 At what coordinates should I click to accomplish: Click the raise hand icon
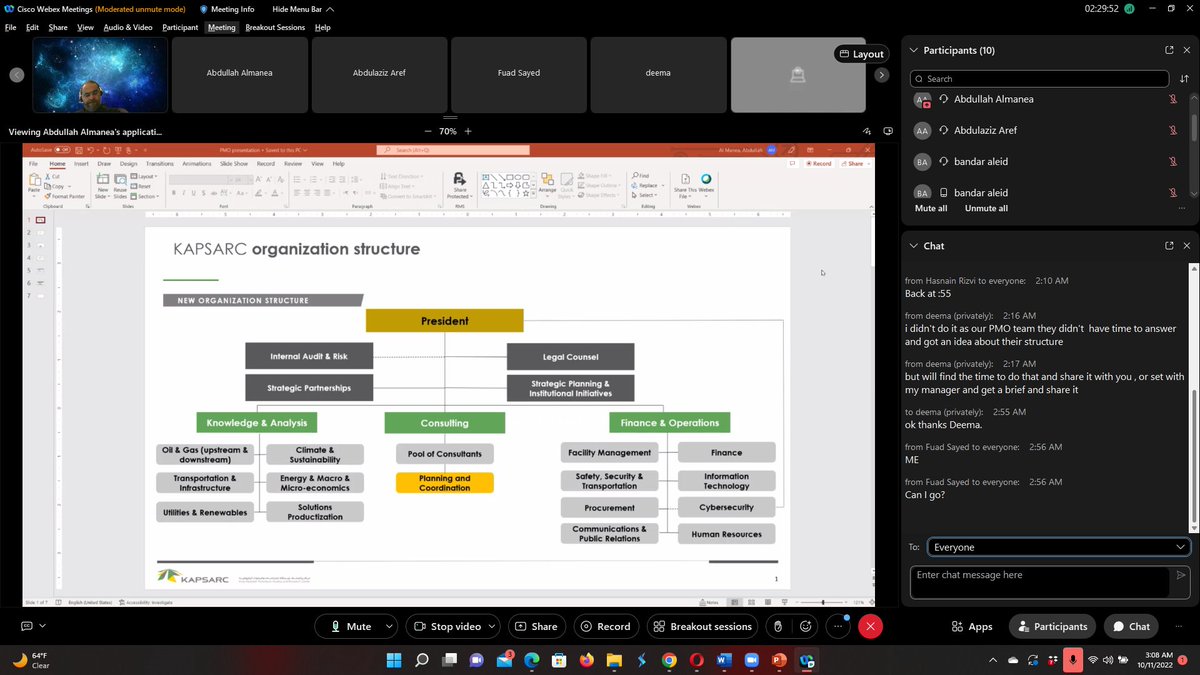click(778, 627)
